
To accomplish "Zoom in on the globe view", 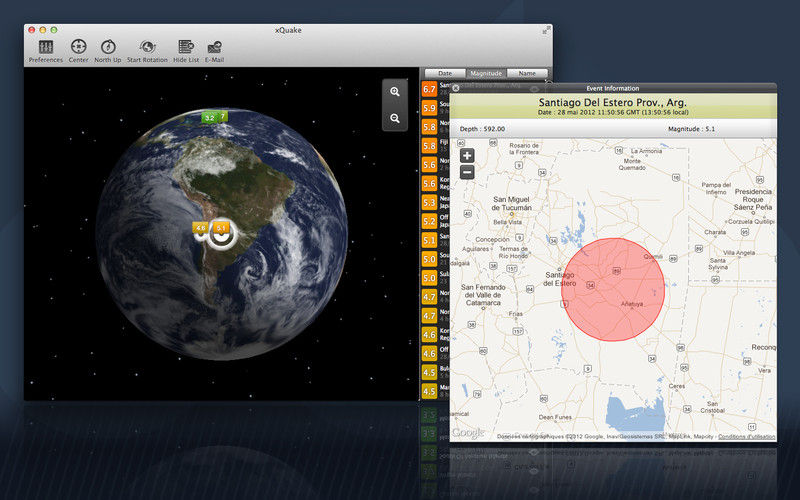I will pos(395,92).
